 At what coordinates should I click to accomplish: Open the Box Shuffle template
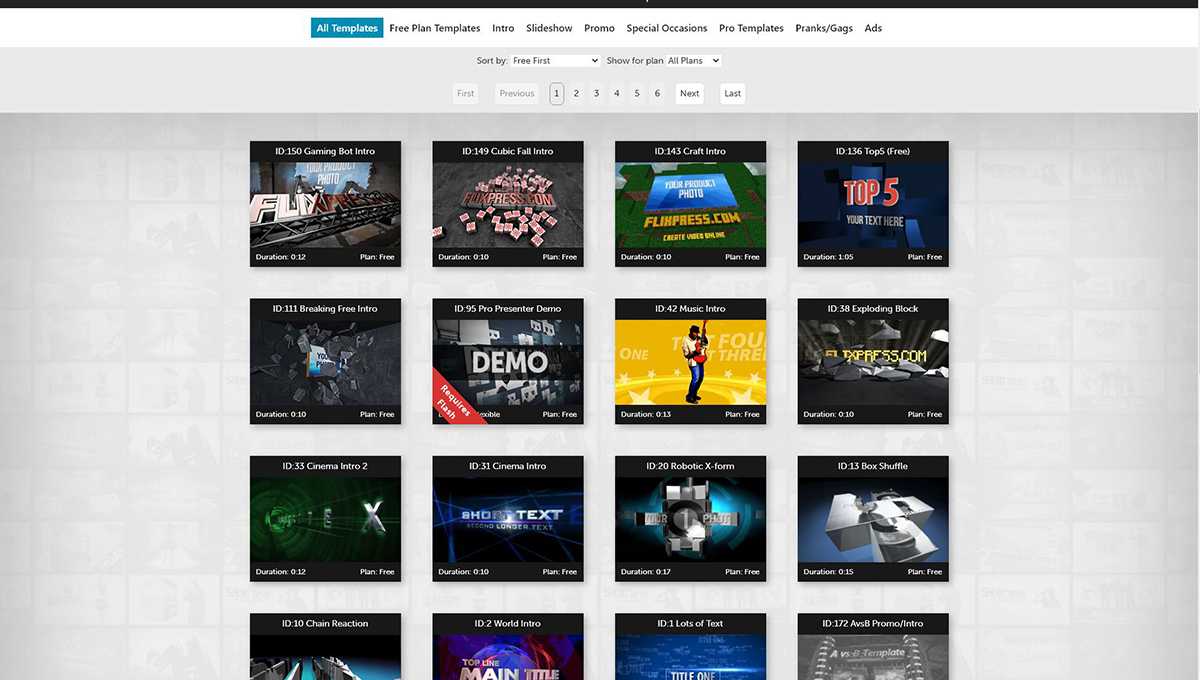[x=873, y=520]
